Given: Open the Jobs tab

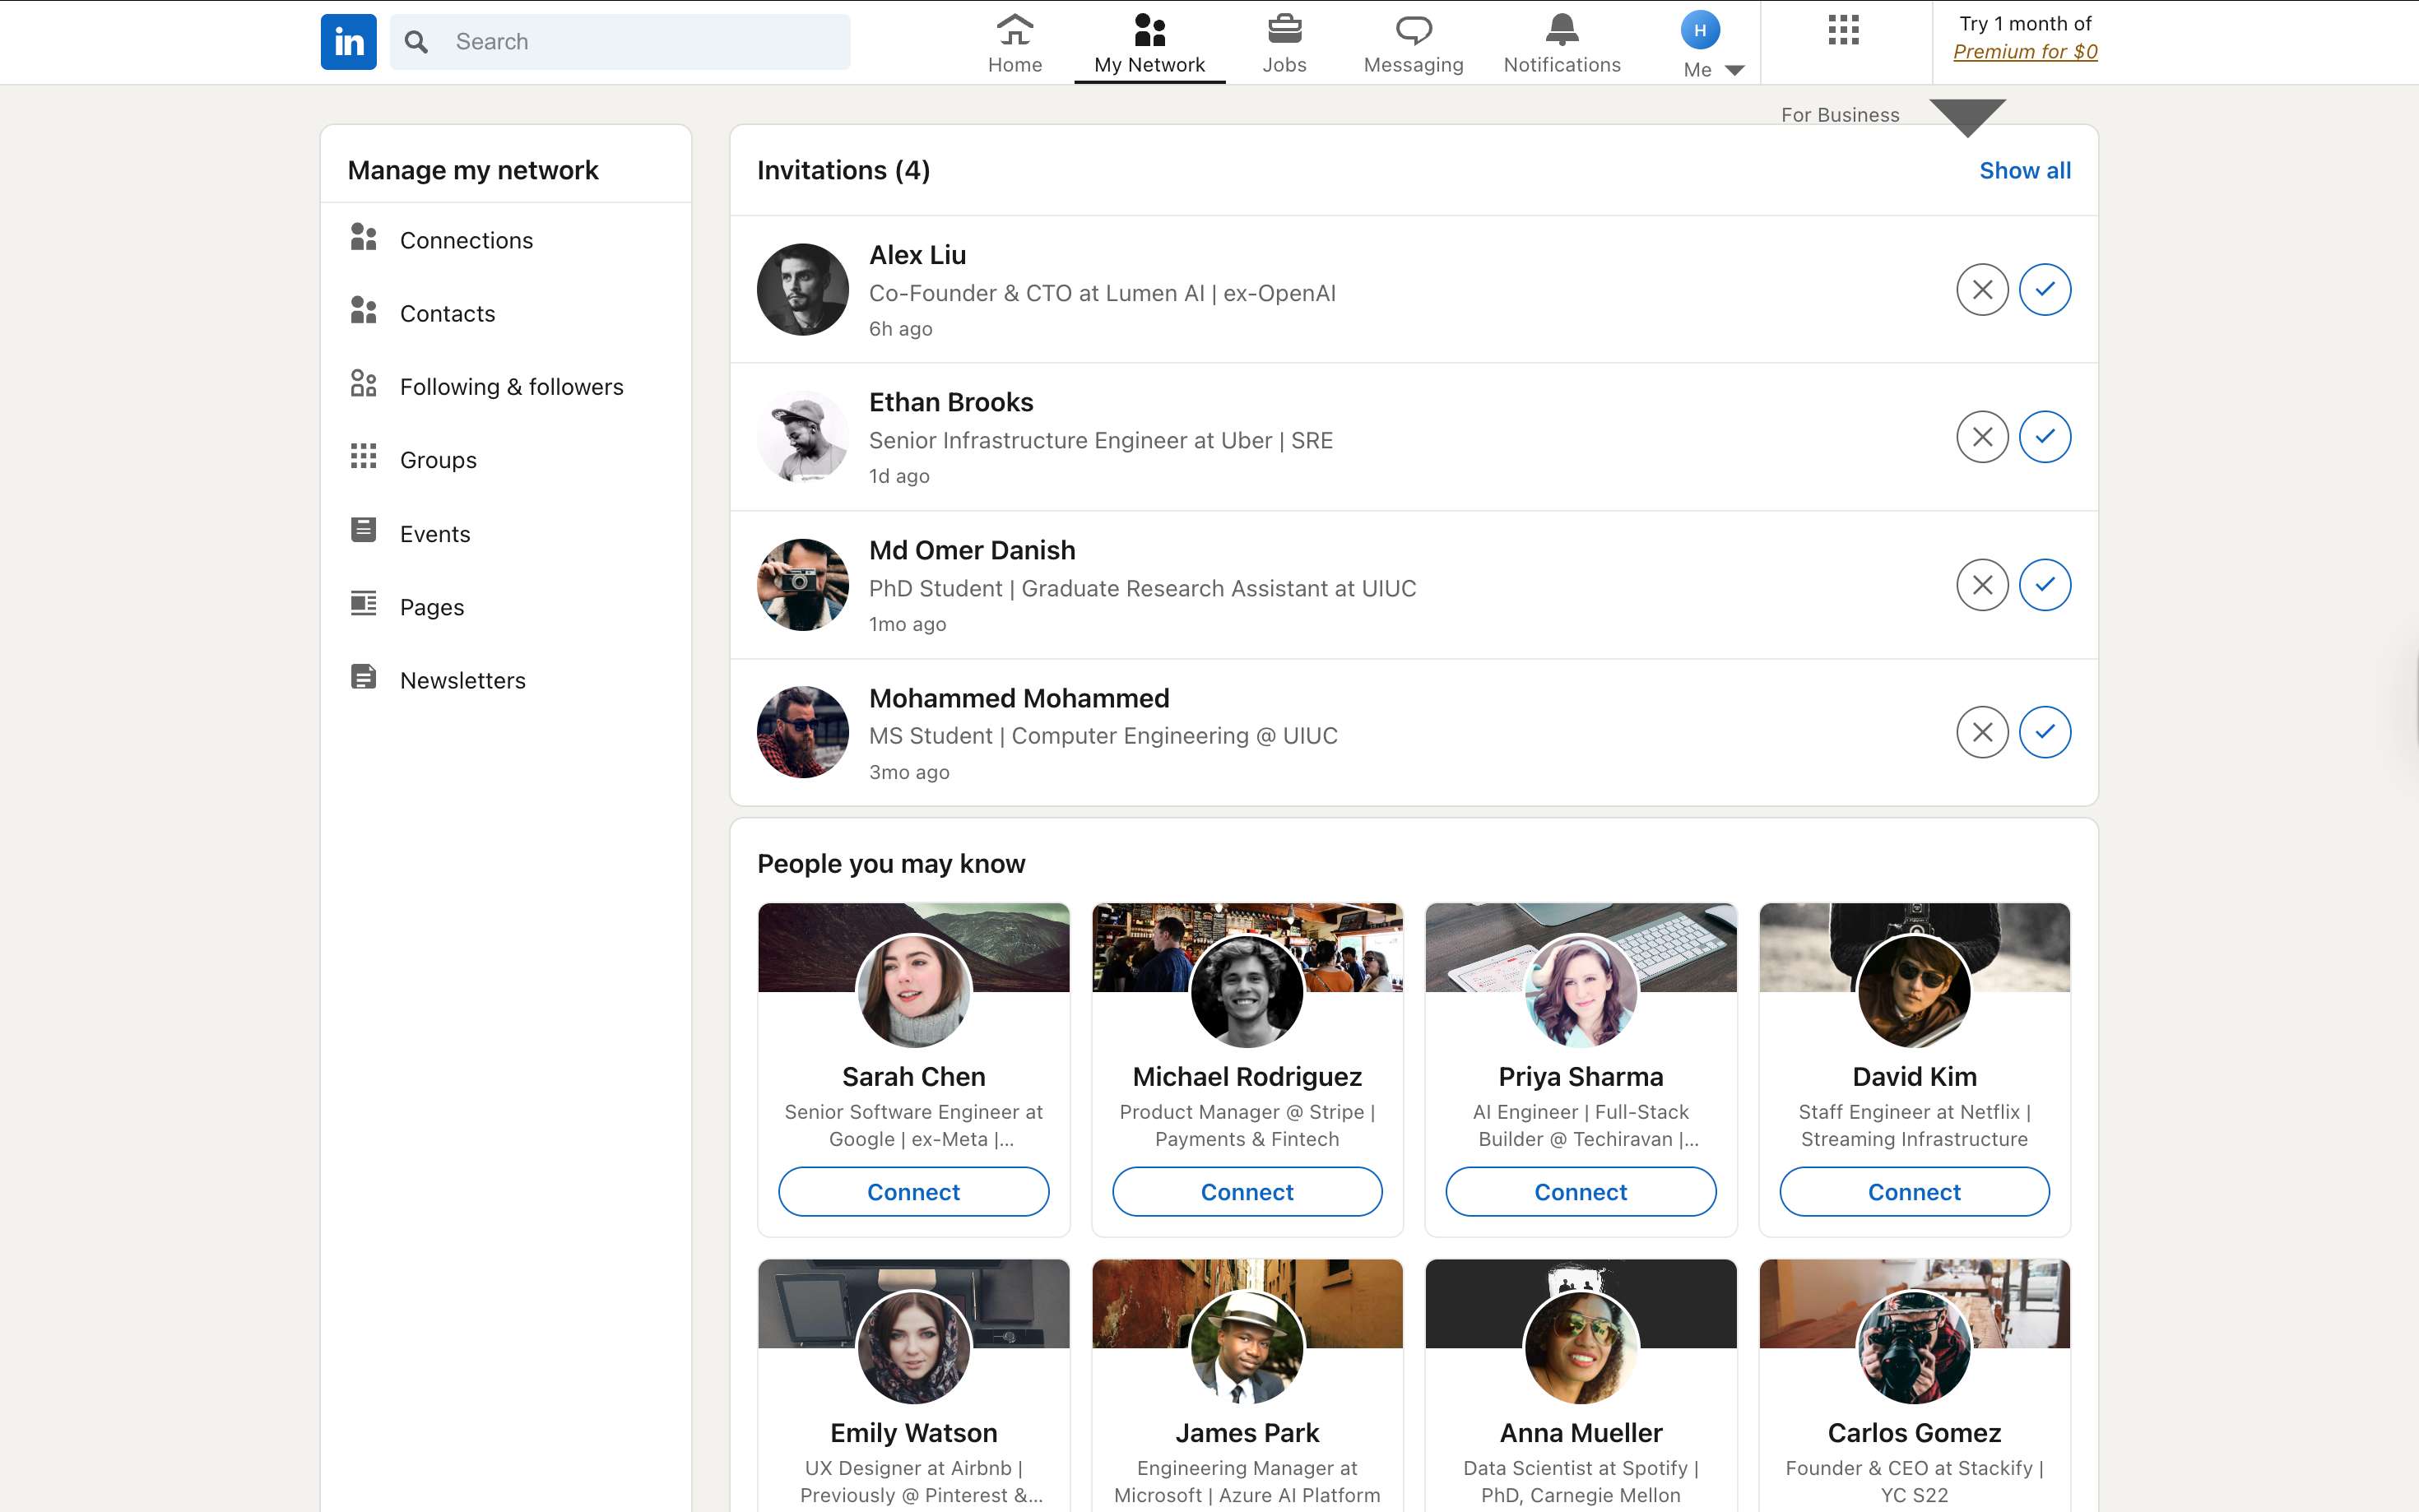Looking at the screenshot, I should 1284,43.
